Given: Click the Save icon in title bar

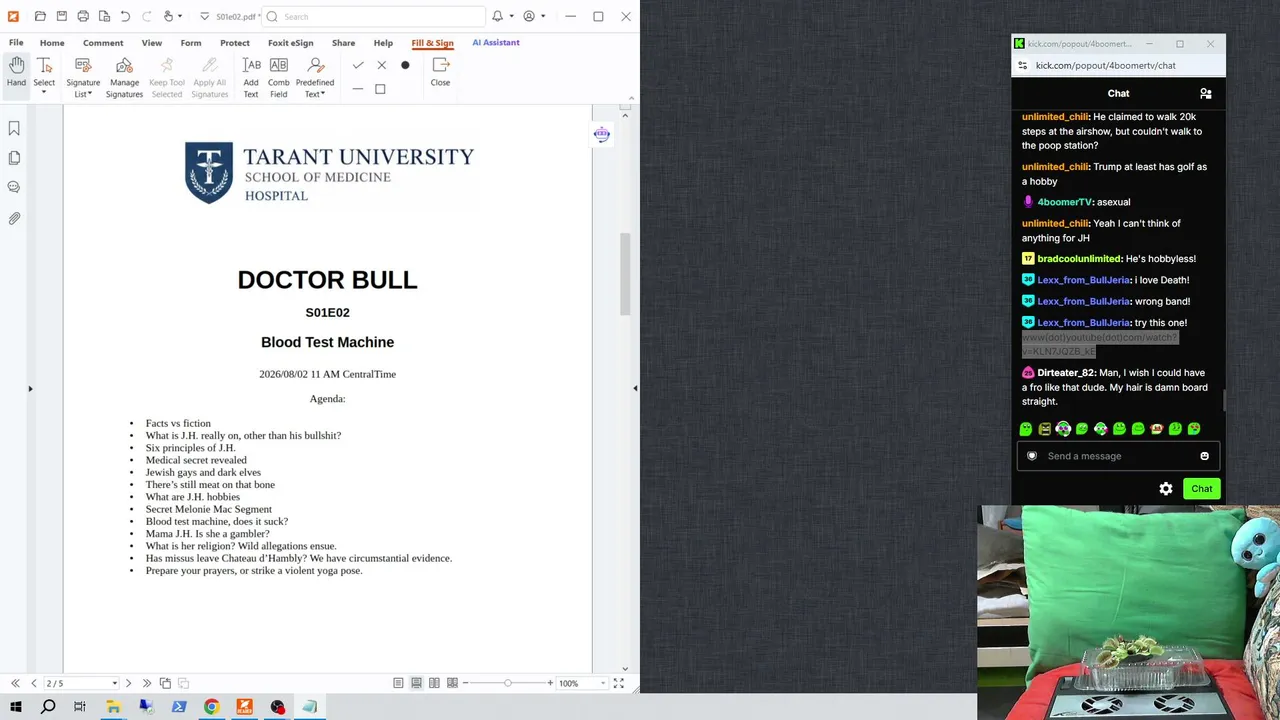Looking at the screenshot, I should click(x=61, y=16).
